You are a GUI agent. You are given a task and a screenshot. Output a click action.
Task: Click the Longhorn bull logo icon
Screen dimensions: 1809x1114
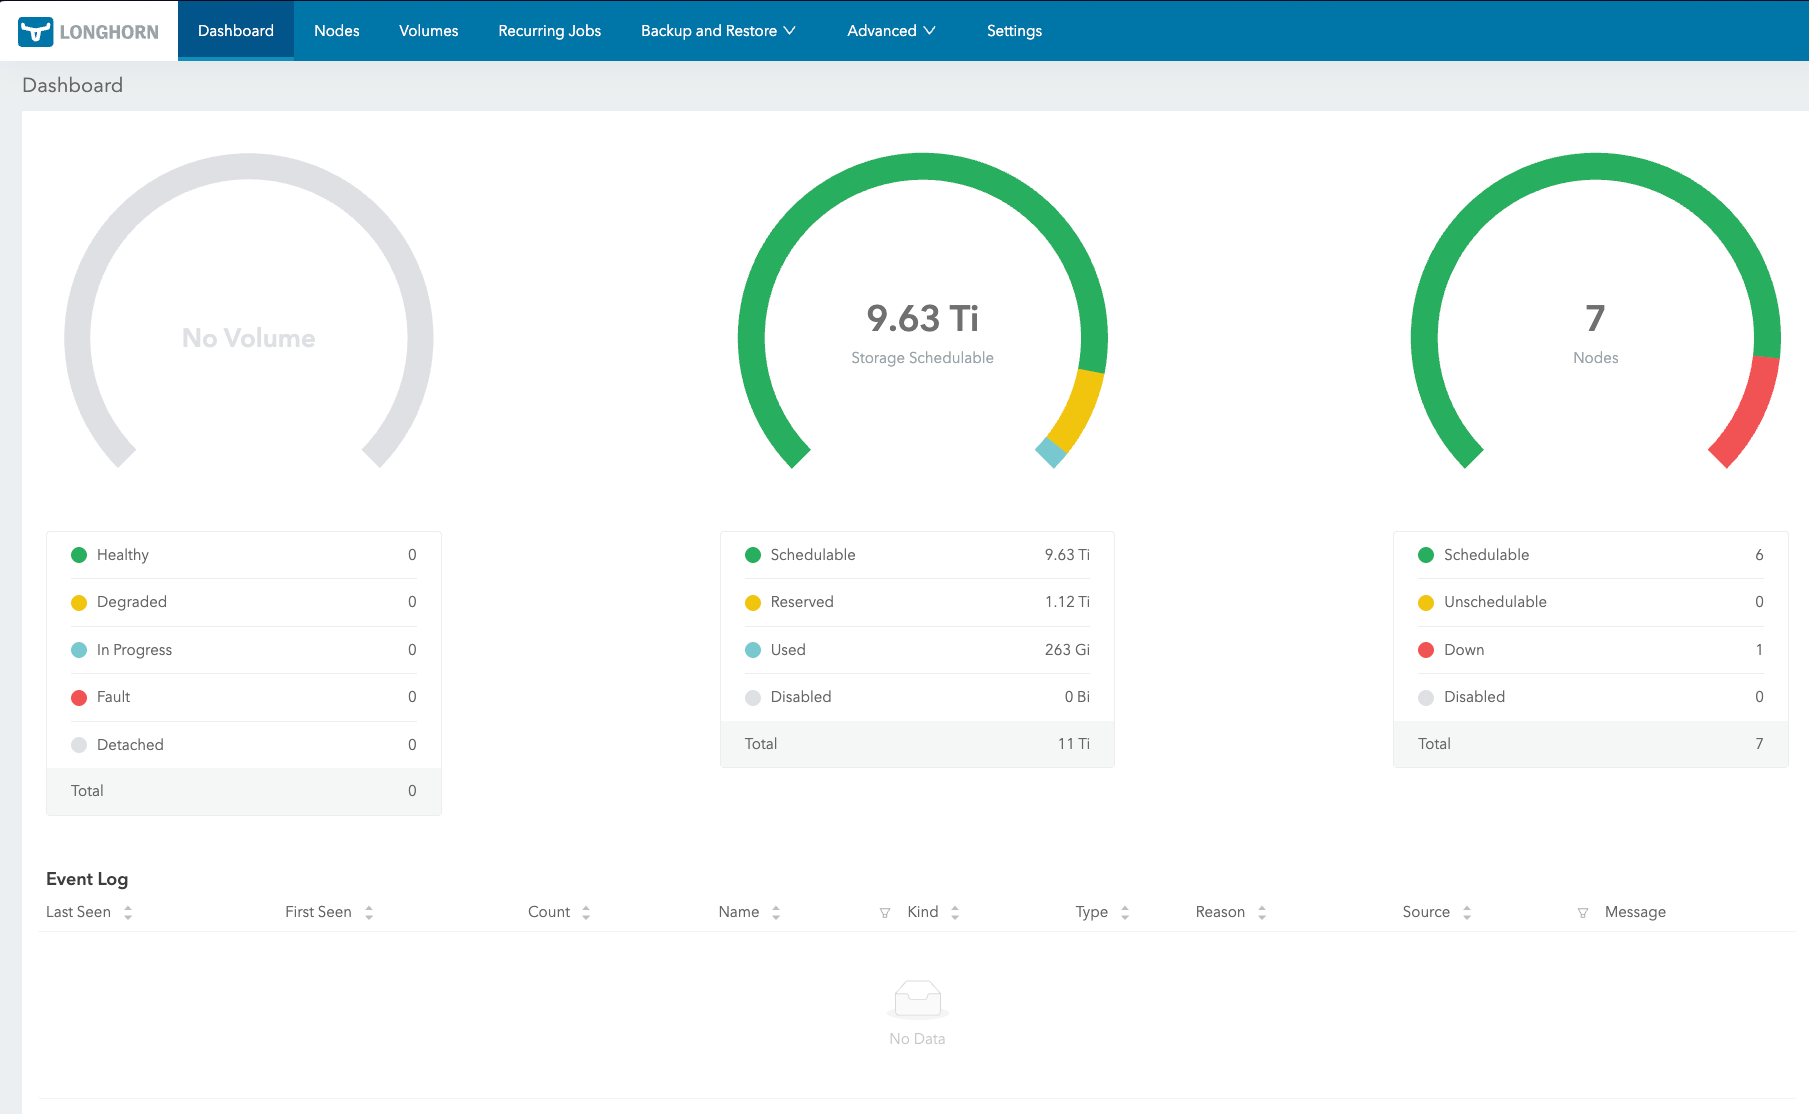pyautogui.click(x=35, y=30)
